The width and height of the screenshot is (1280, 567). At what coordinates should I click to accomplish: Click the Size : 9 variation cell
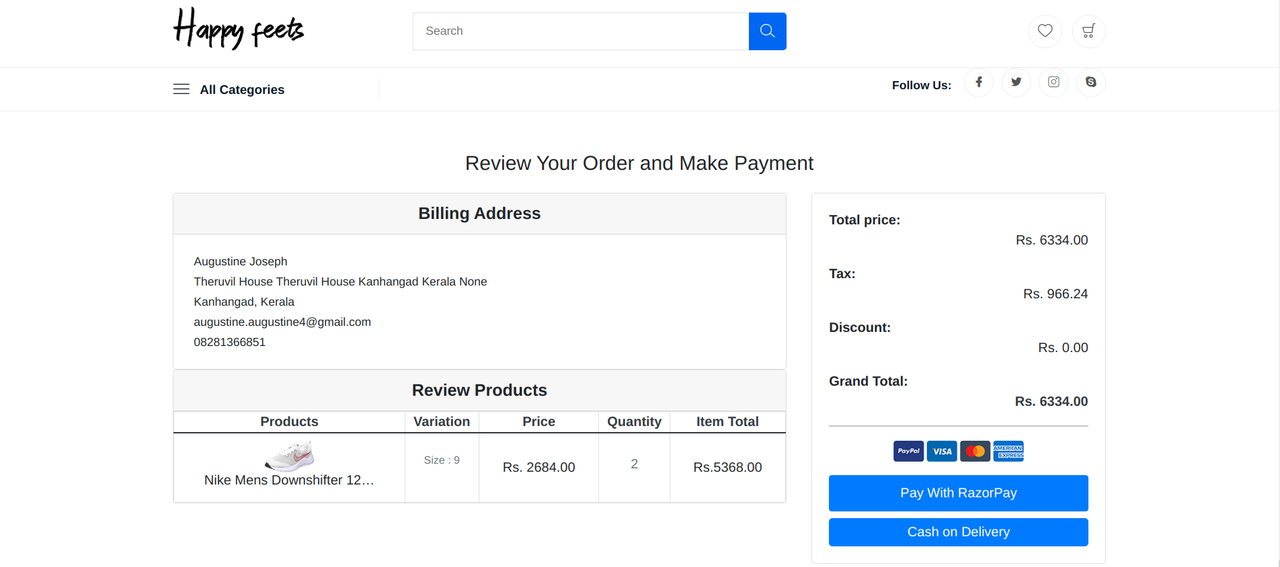pos(442,460)
